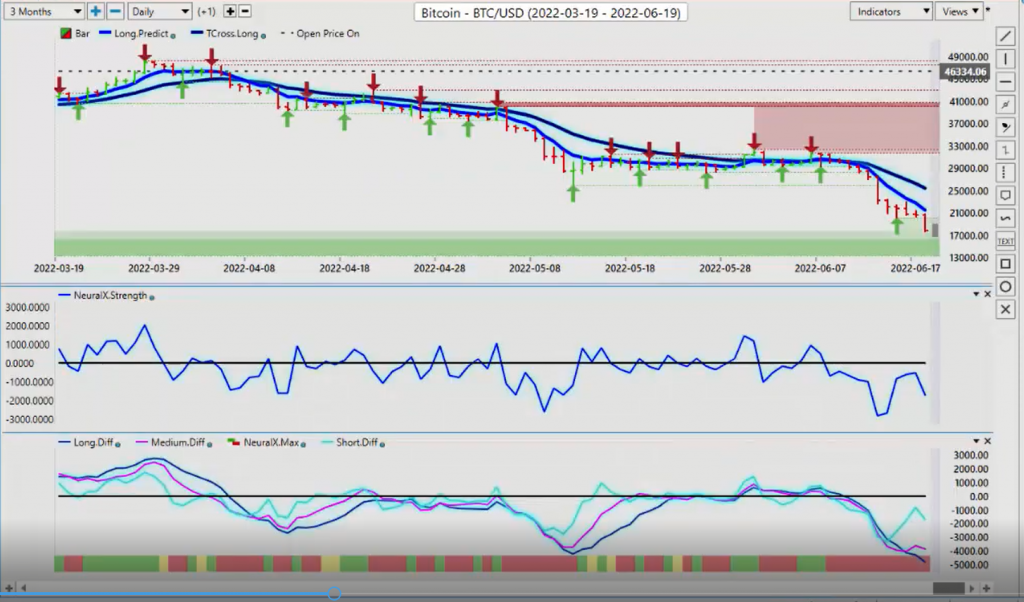Open the Indicators dropdown
Image resolution: width=1024 pixels, height=602 pixels.
tap(891, 11)
